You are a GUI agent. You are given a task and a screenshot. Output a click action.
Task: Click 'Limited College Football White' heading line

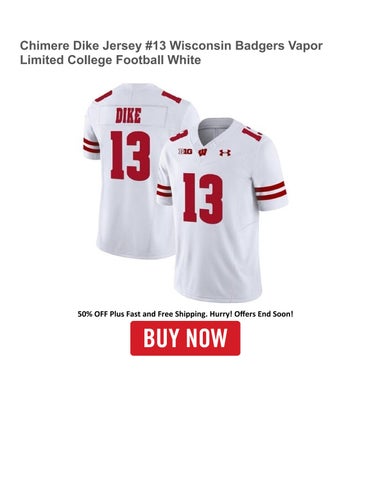(110, 60)
